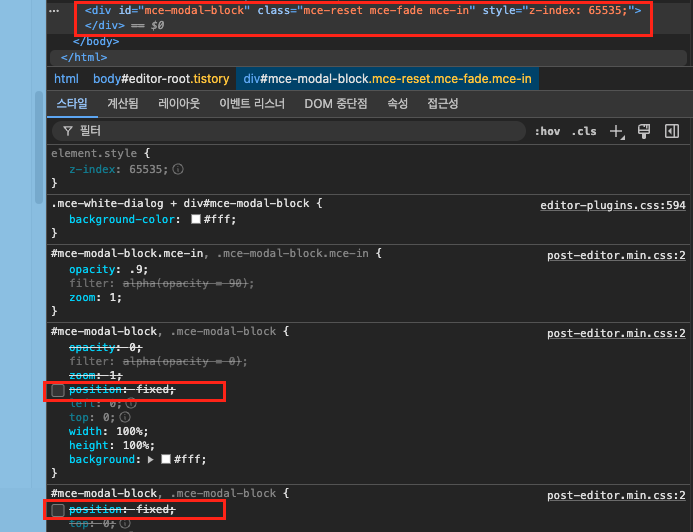Select html in the breadcrumb
The width and height of the screenshot is (693, 532).
click(66, 79)
